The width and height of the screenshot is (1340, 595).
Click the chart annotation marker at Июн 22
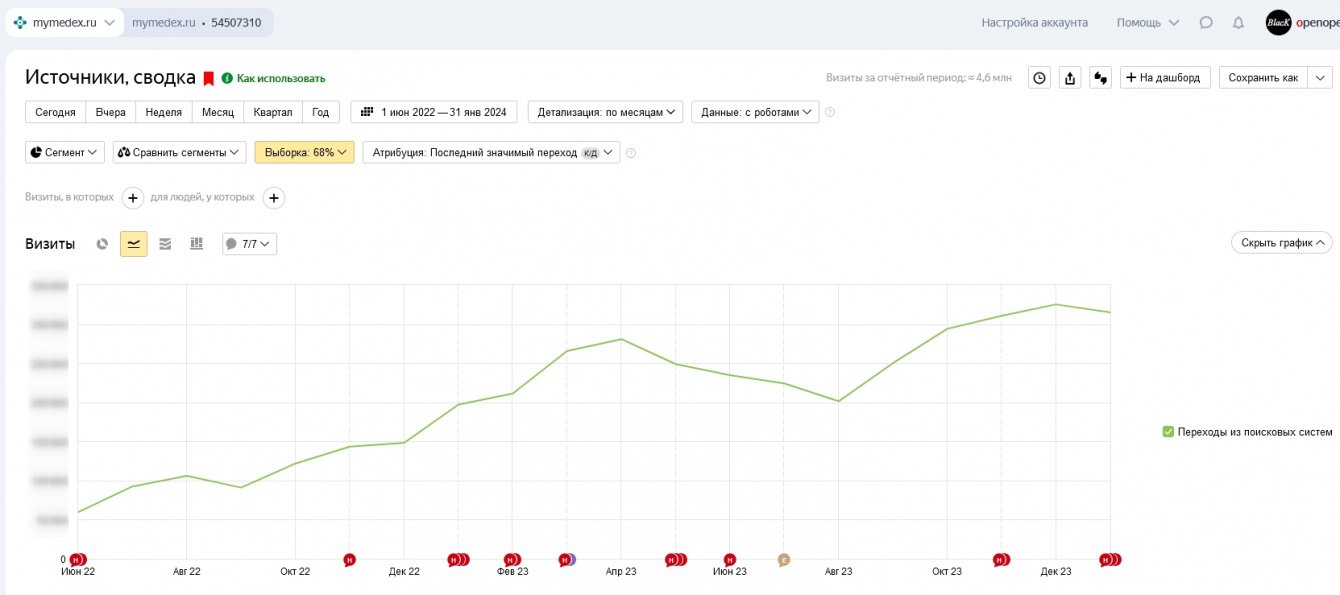click(78, 560)
